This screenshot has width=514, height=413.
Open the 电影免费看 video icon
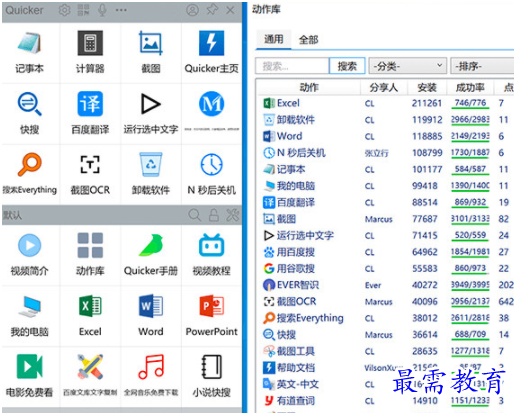(29, 366)
